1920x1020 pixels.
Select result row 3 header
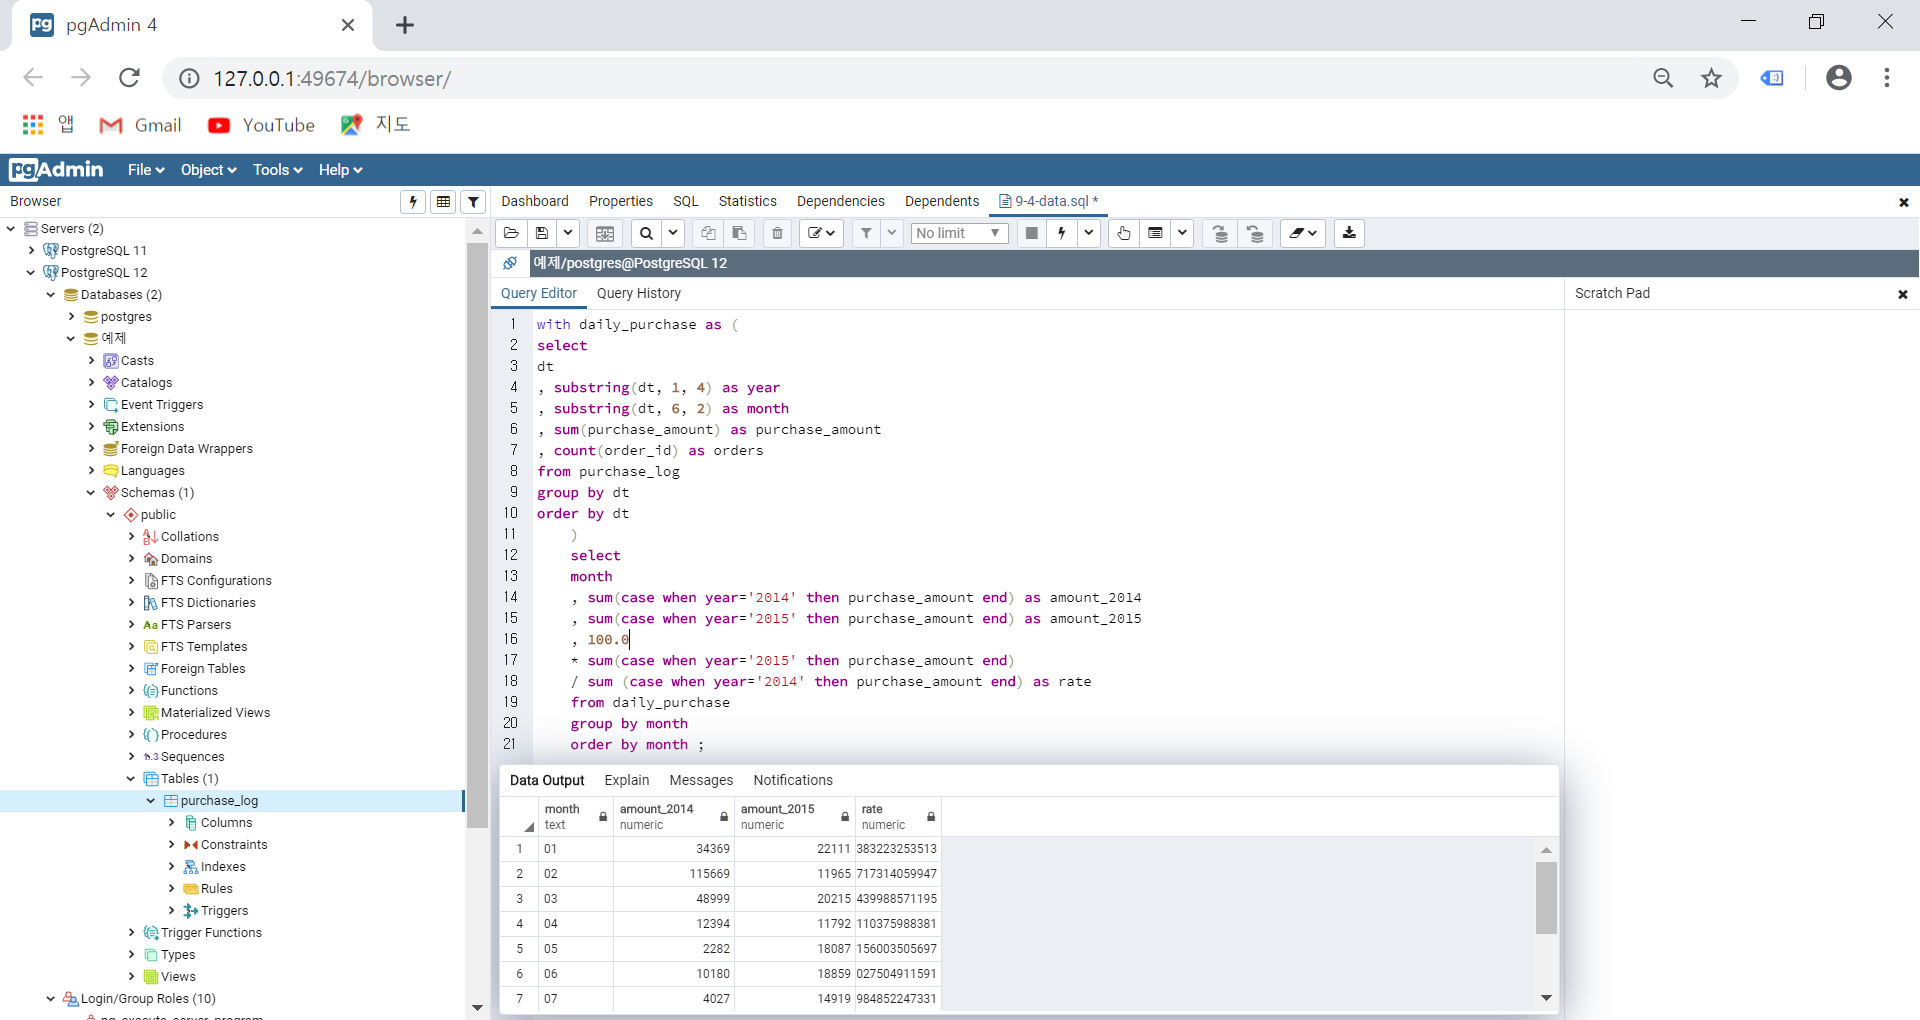point(519,899)
